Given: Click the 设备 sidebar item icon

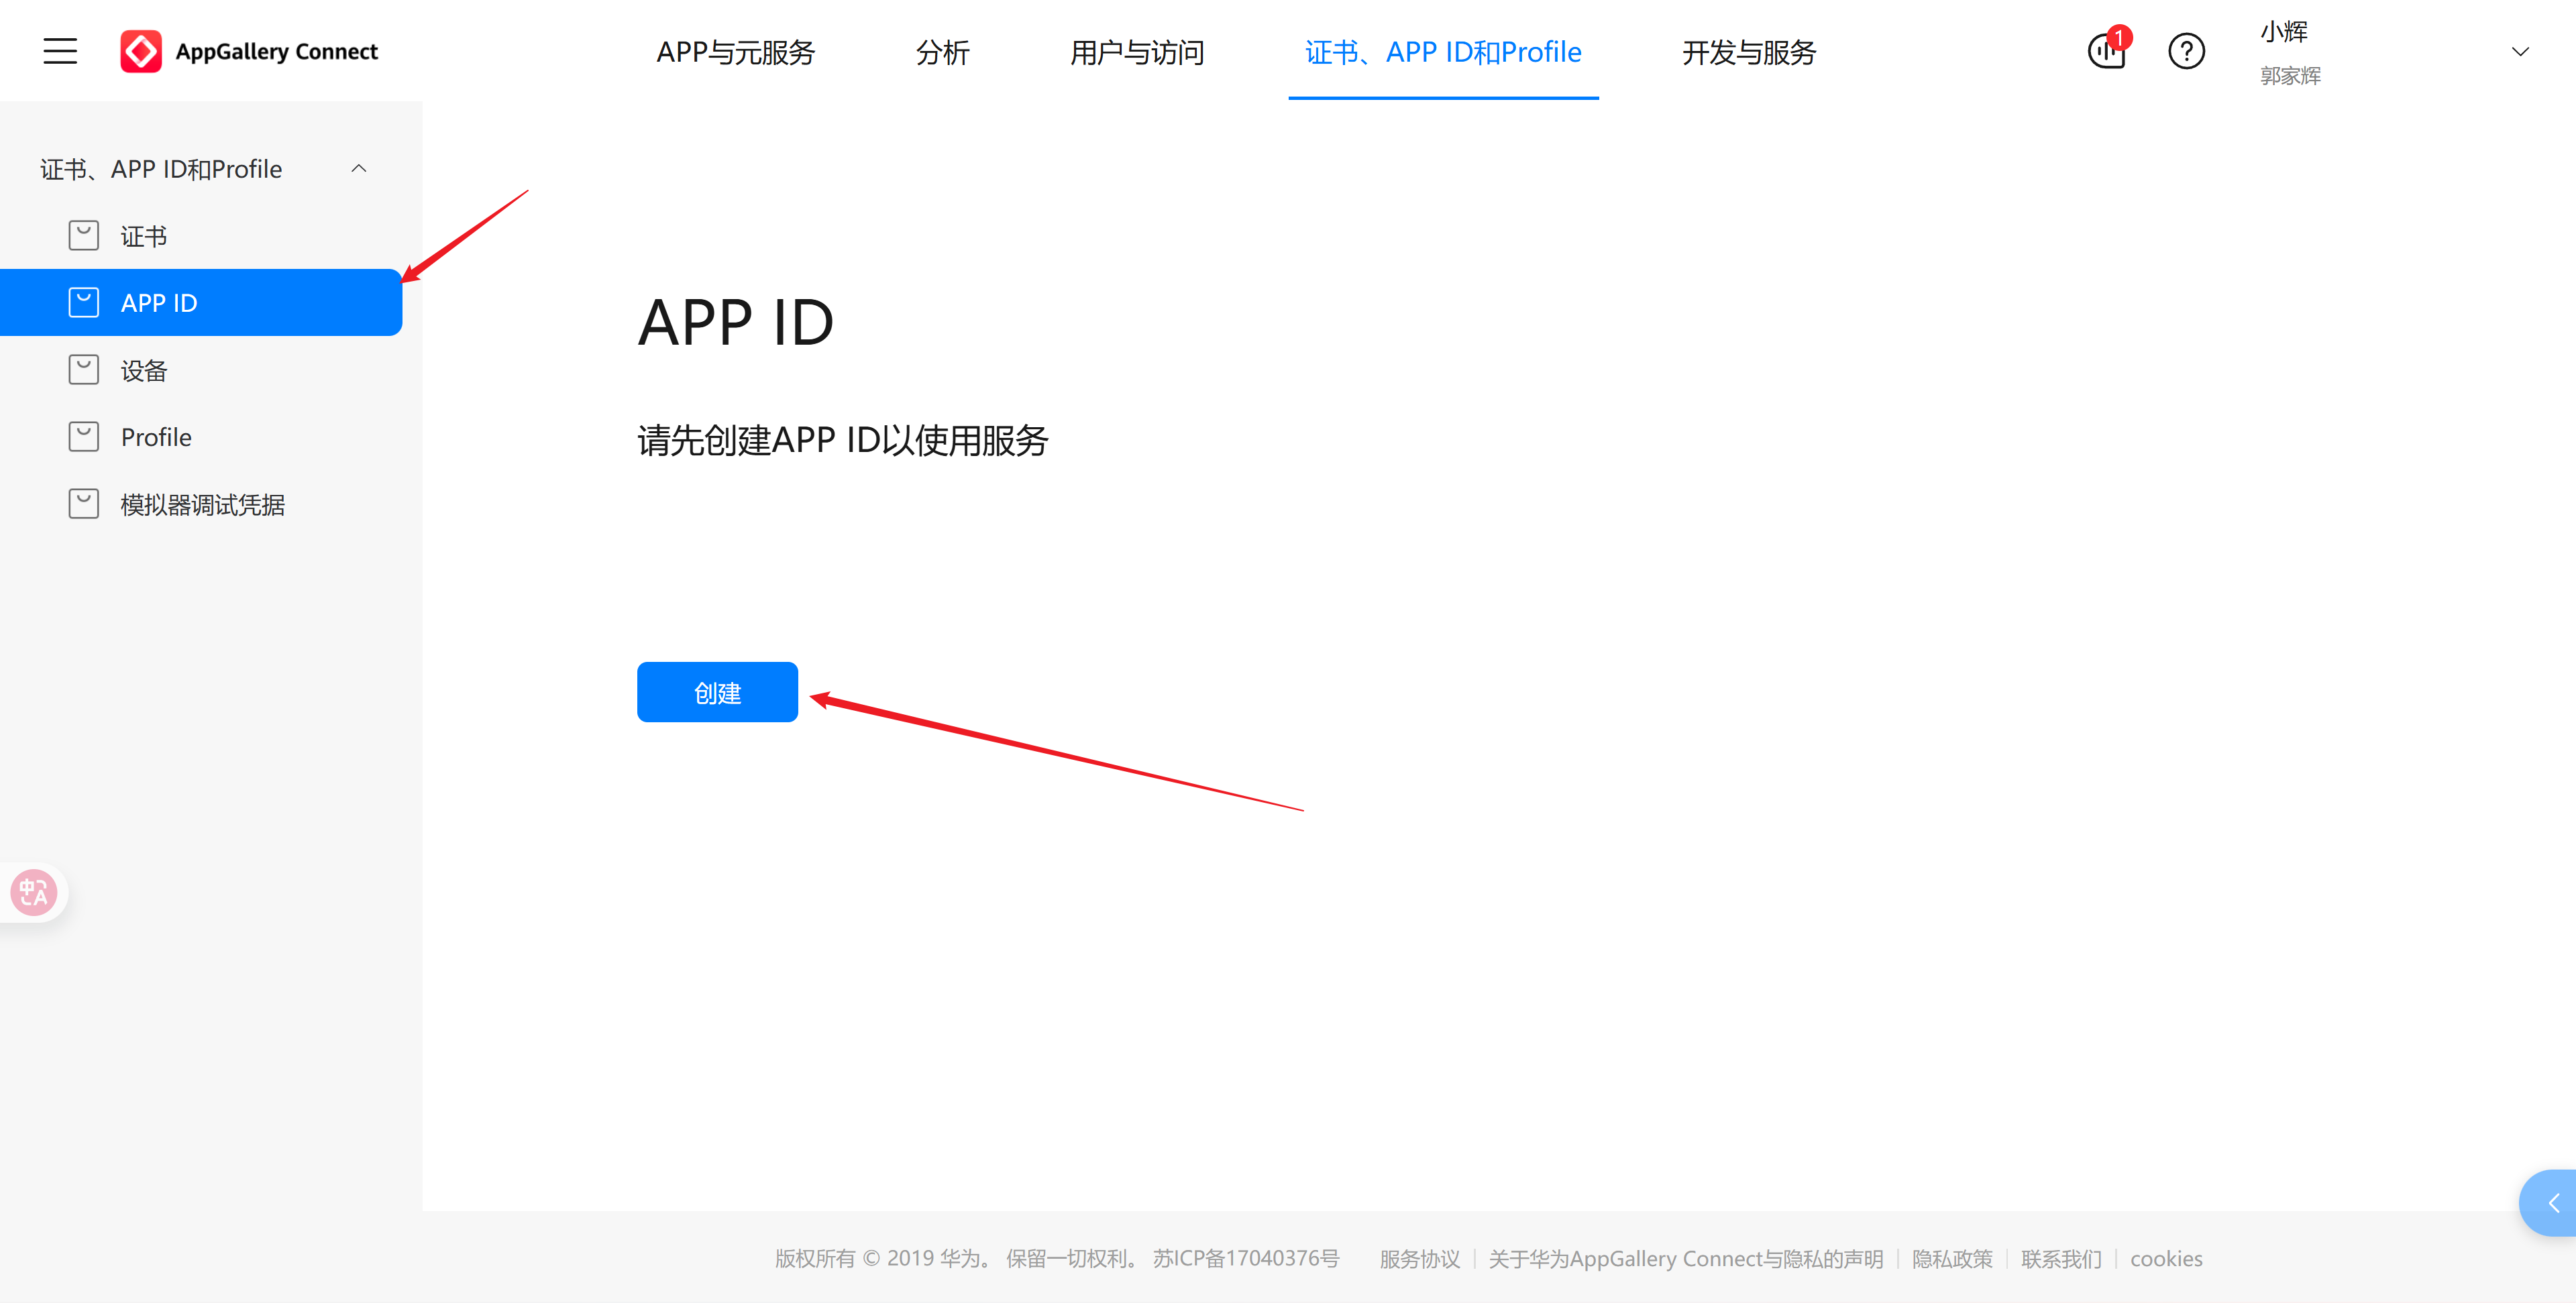Looking at the screenshot, I should click(x=85, y=369).
